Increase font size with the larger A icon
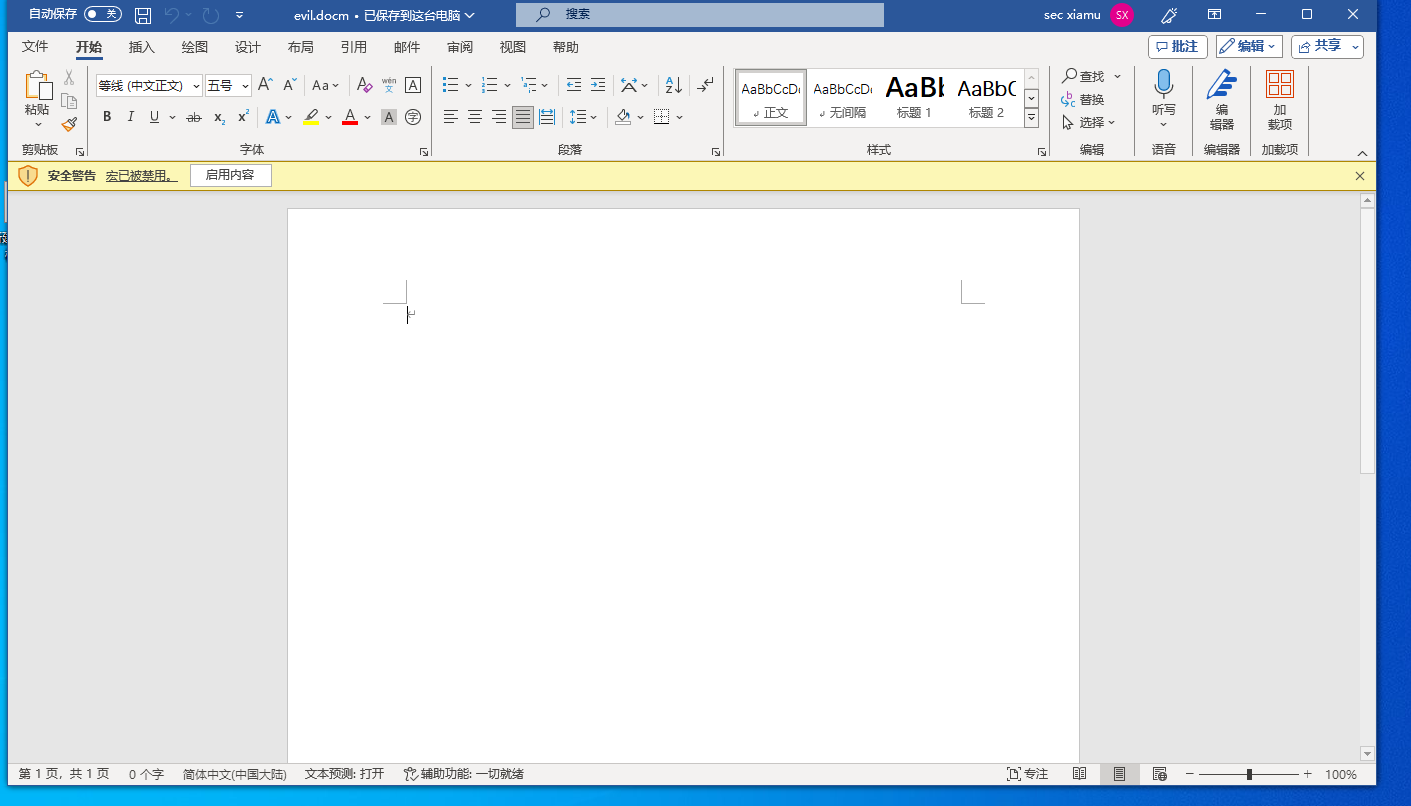The height and width of the screenshot is (806, 1411). 265,85
